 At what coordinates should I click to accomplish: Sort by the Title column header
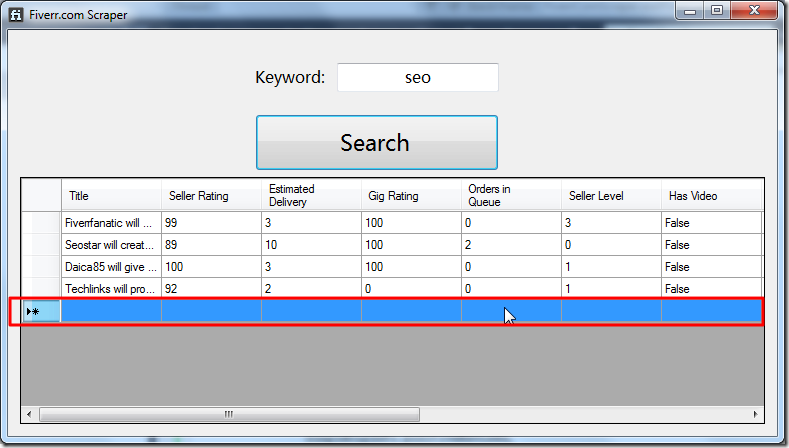[x=111, y=195]
